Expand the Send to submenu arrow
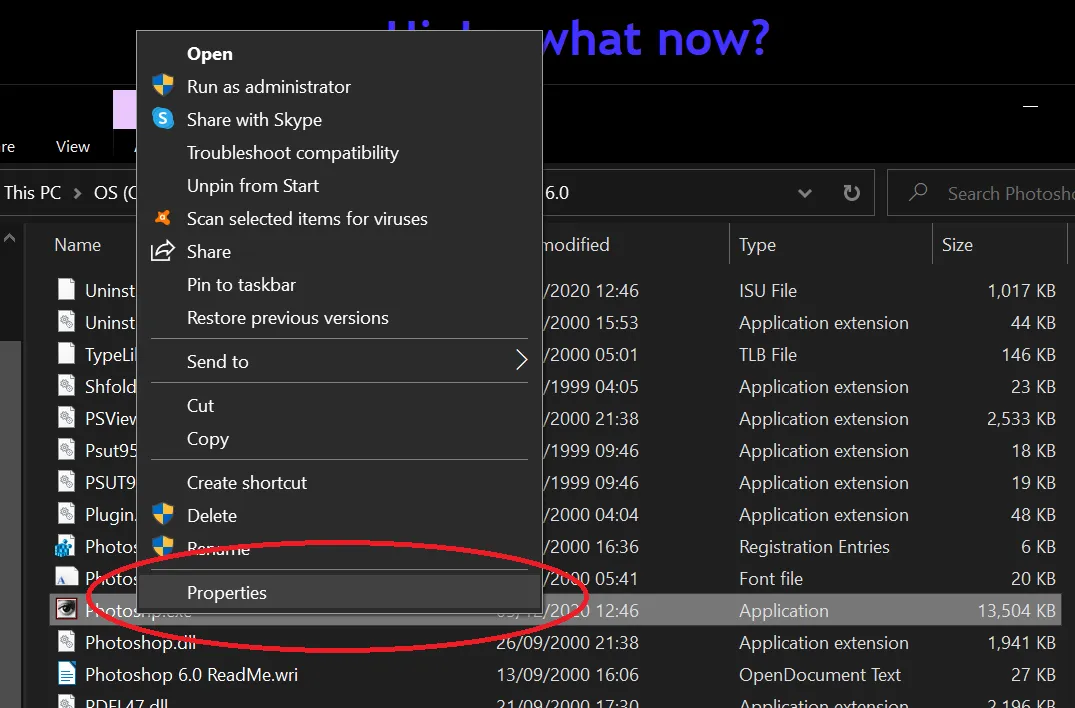The height and width of the screenshot is (708, 1075). pos(520,361)
